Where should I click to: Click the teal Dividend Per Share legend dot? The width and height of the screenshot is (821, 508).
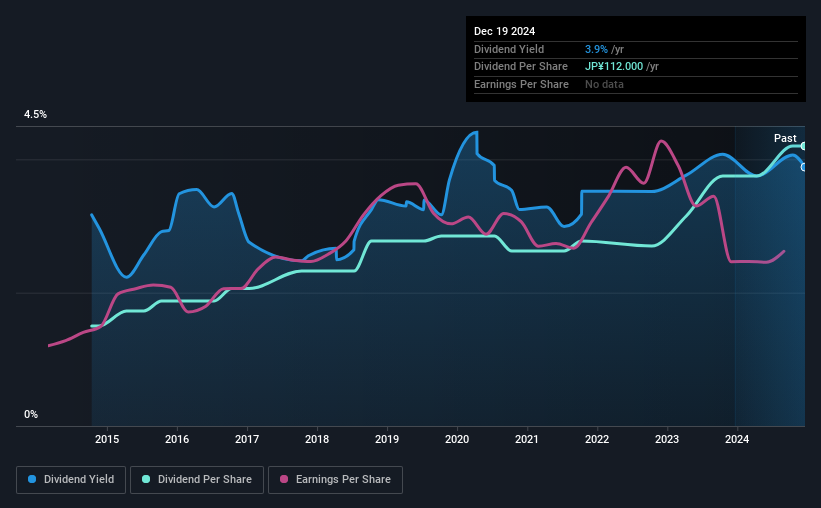click(146, 479)
